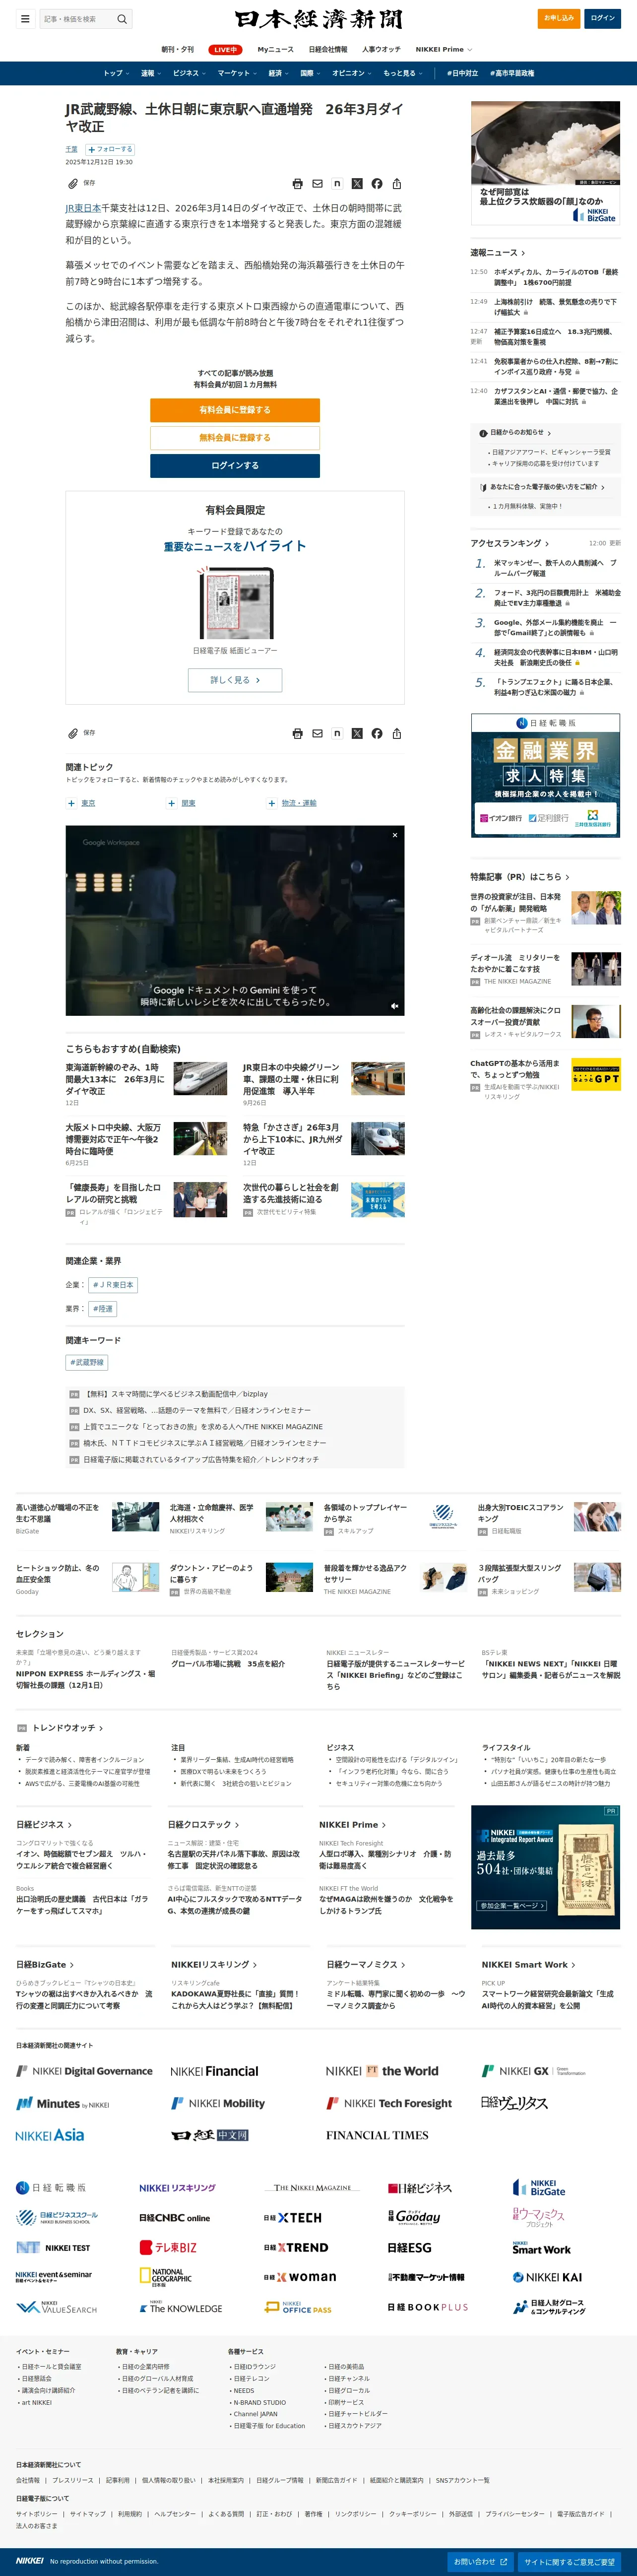Viewport: 637px width, 2576px height.
Task: Expand the 国際 navigation dropdown
Action: point(310,73)
